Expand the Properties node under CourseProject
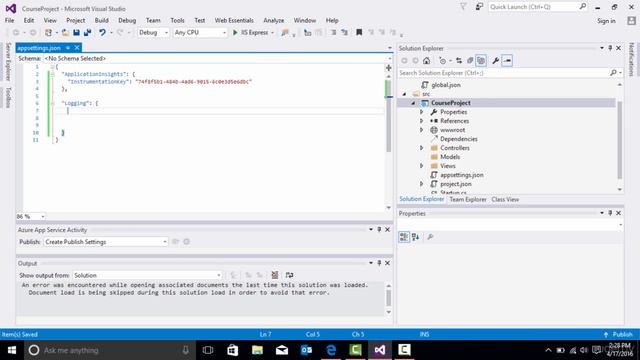 click(422, 112)
